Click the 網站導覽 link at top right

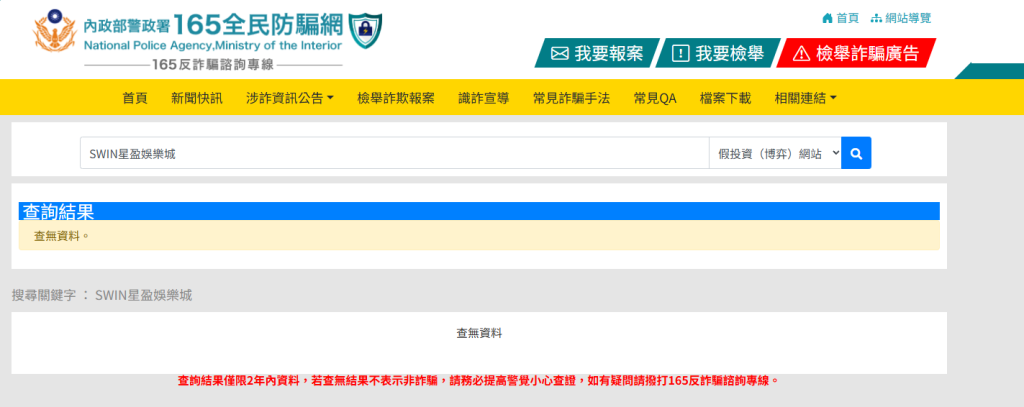[x=908, y=18]
